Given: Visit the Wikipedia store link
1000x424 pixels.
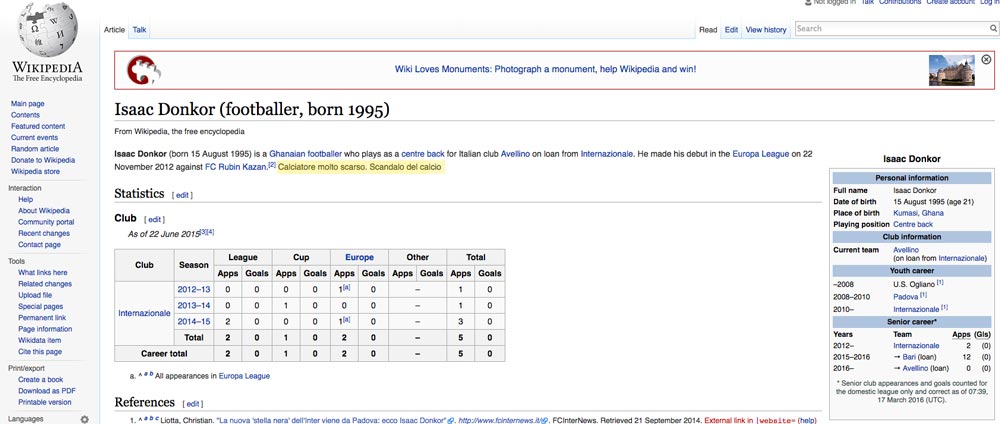Looking at the screenshot, I should 35,172.
